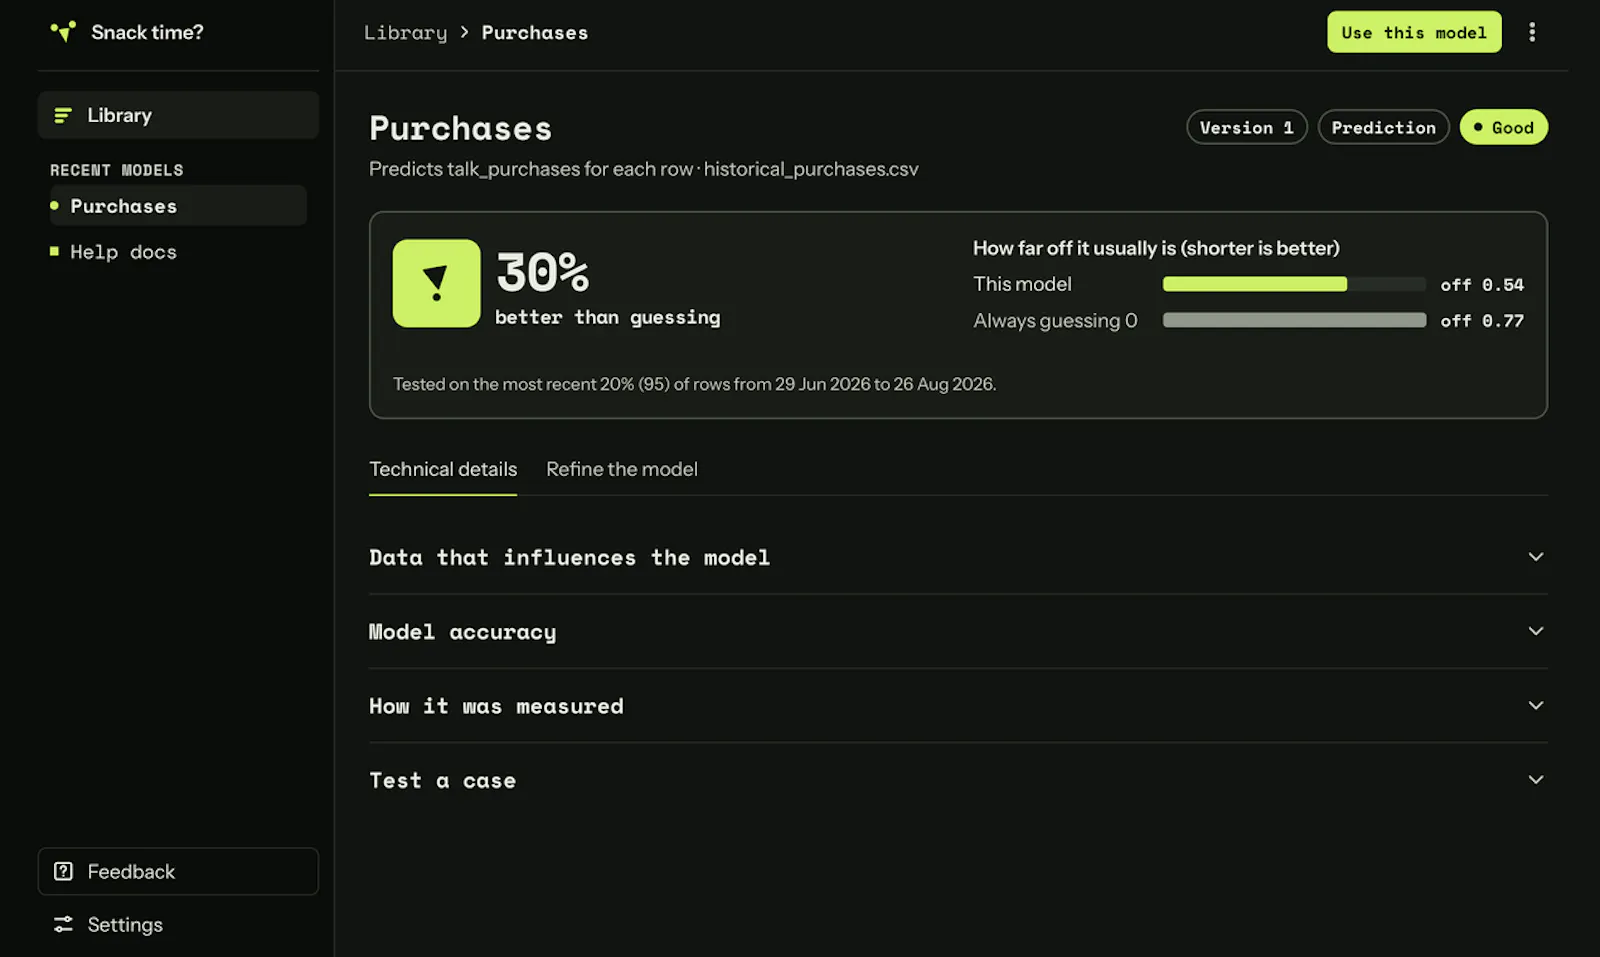
Task: Click the Snack time? title text
Action: 147,32
